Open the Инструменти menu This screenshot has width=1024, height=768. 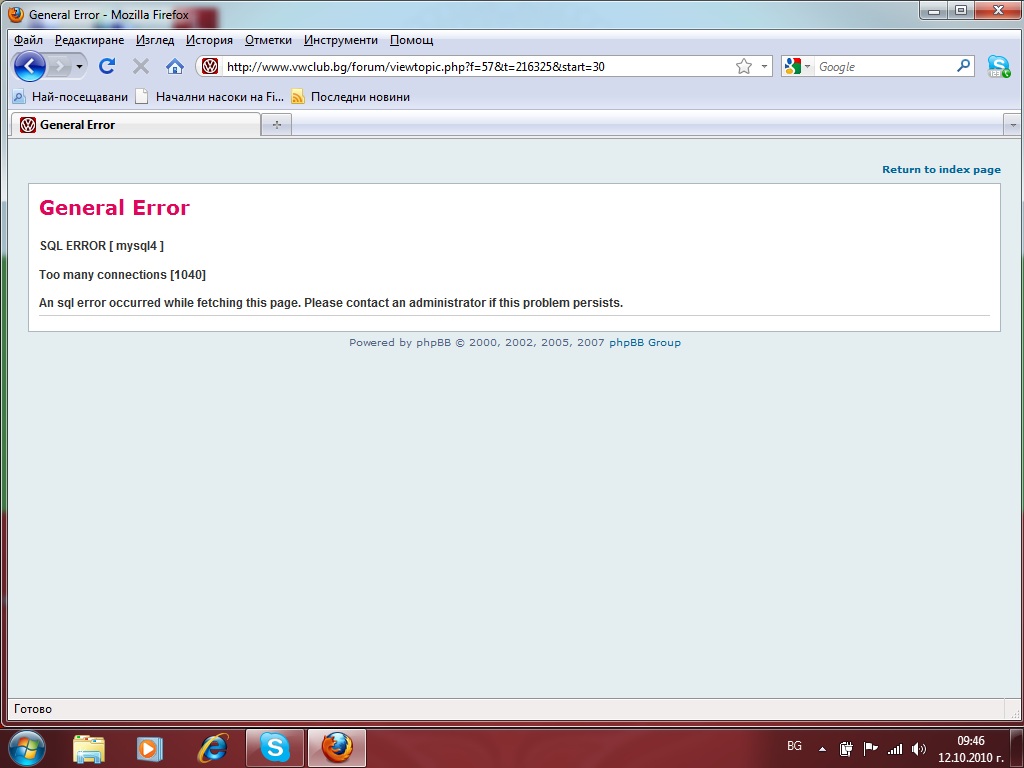341,40
